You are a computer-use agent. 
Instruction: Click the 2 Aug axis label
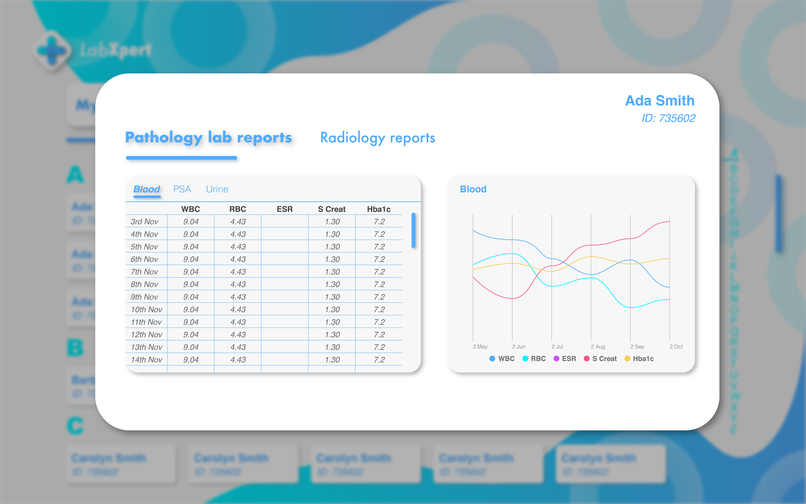(x=598, y=347)
